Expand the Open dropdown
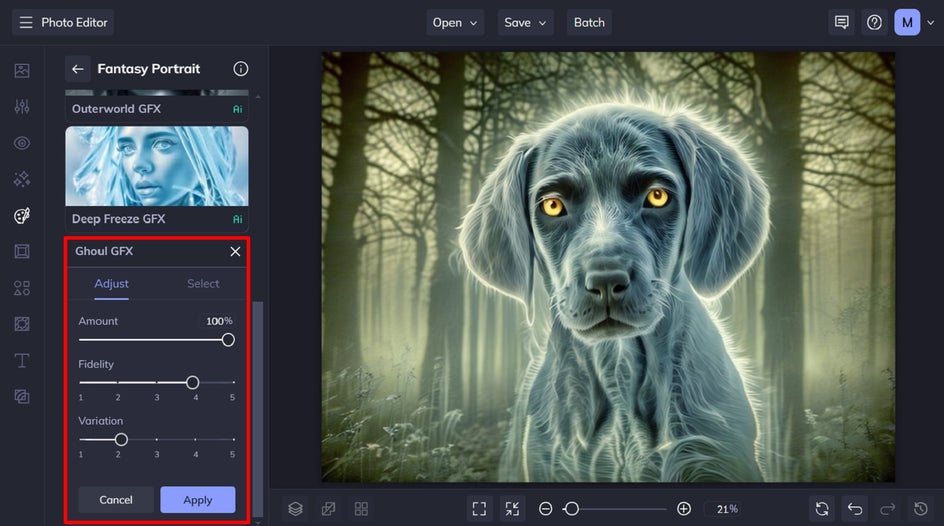Viewport: 944px width, 526px height. 455,22
